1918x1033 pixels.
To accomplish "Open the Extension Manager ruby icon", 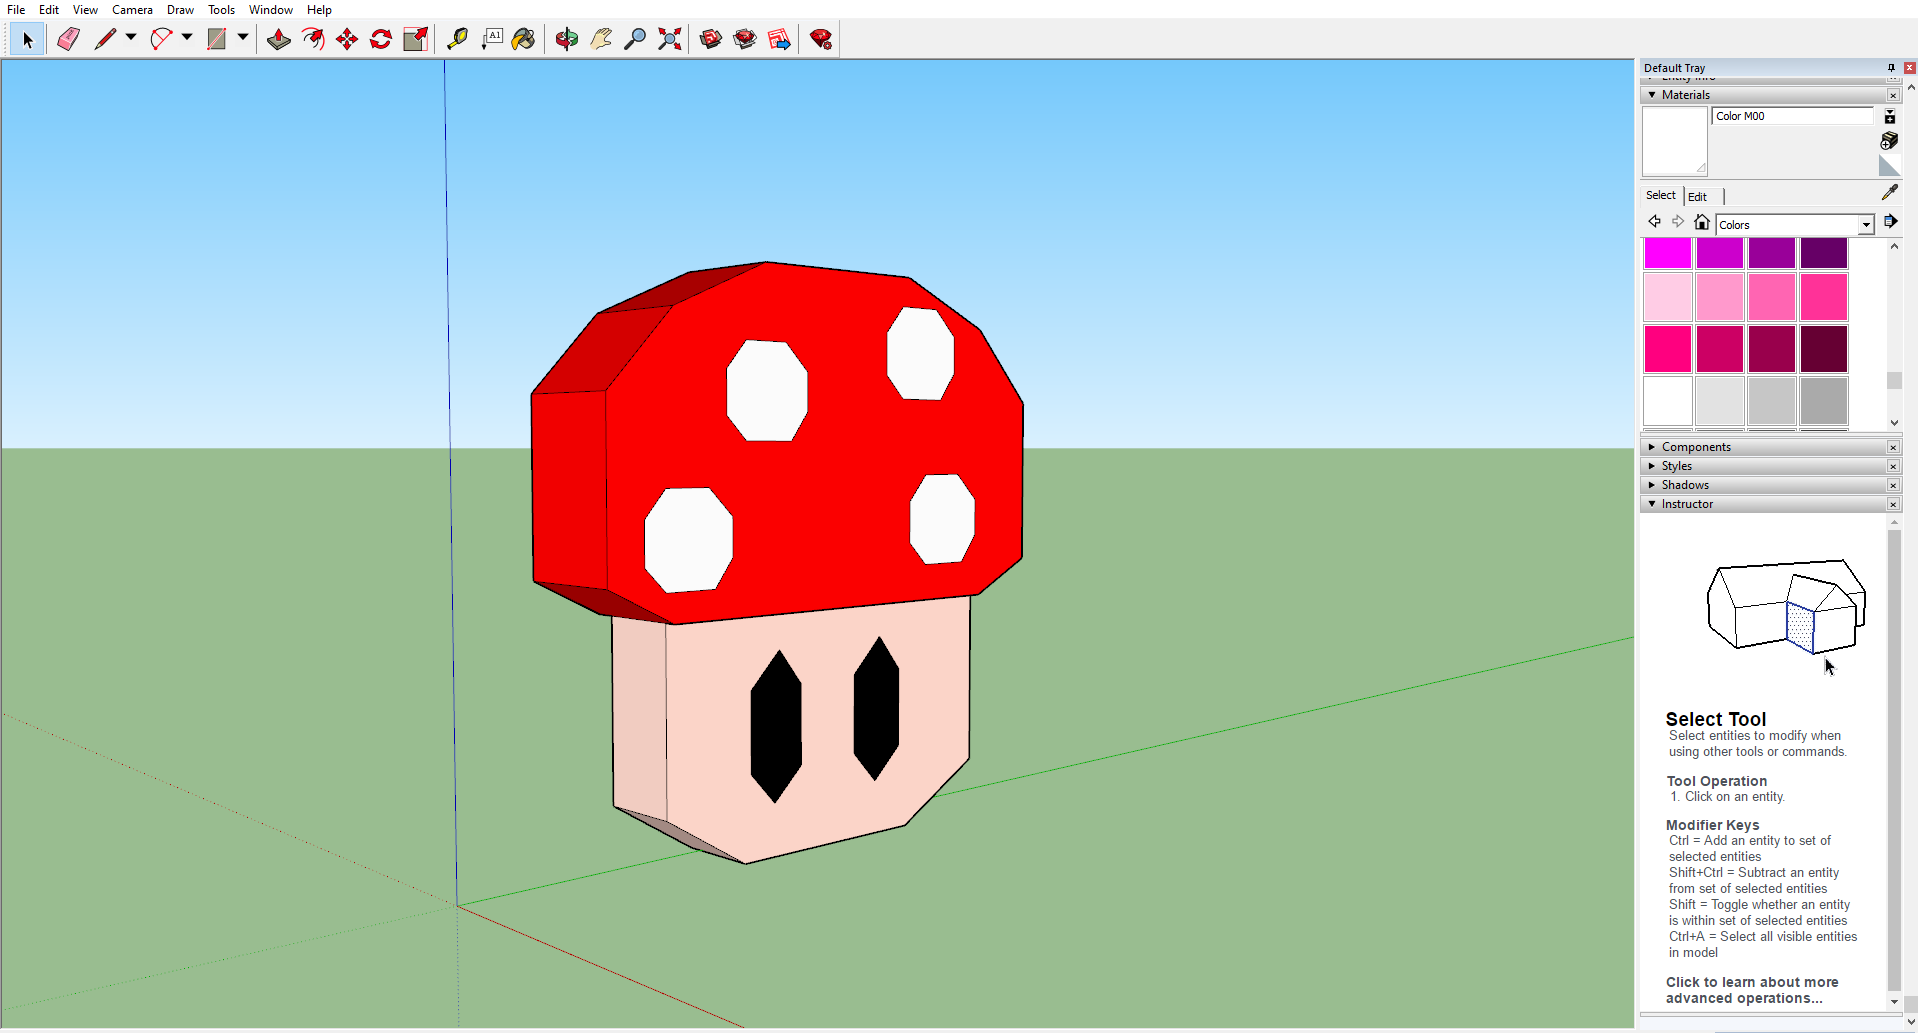I will coord(821,39).
